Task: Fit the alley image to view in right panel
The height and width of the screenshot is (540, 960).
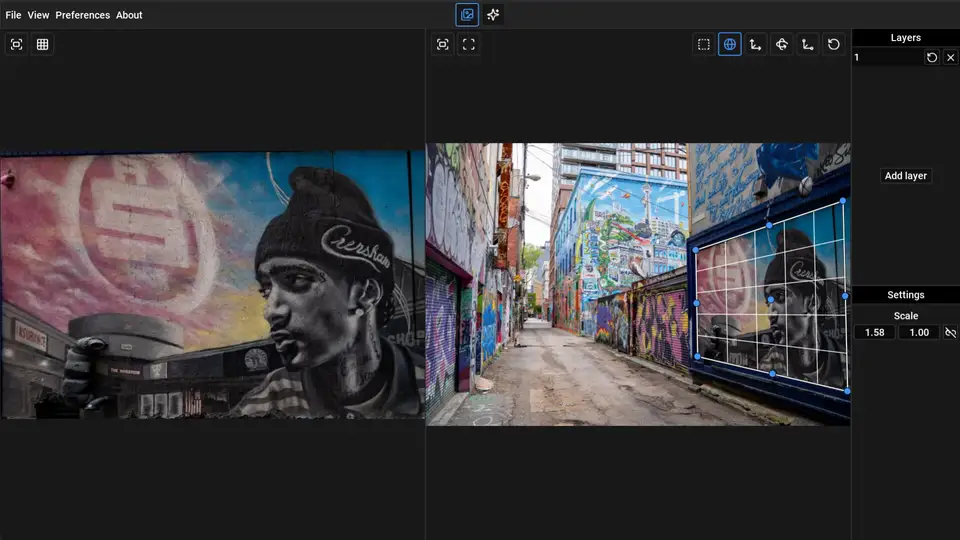Action: (x=443, y=44)
